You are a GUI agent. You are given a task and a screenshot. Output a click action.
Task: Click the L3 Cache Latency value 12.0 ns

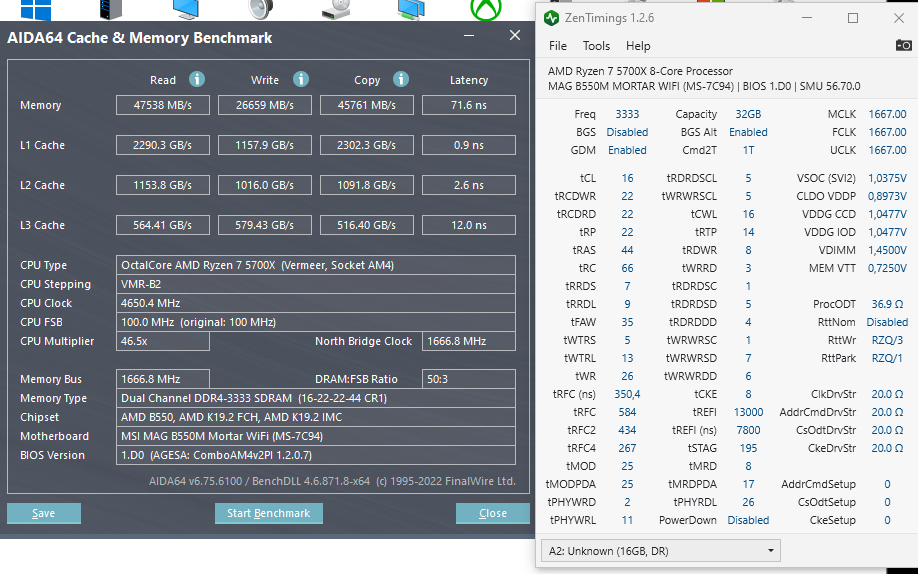[x=468, y=225]
